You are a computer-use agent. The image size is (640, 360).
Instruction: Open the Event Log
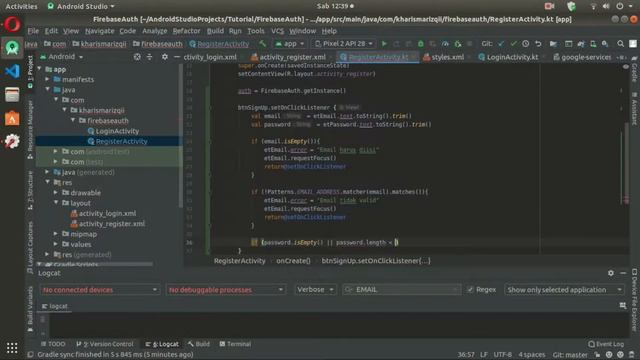tap(606, 344)
